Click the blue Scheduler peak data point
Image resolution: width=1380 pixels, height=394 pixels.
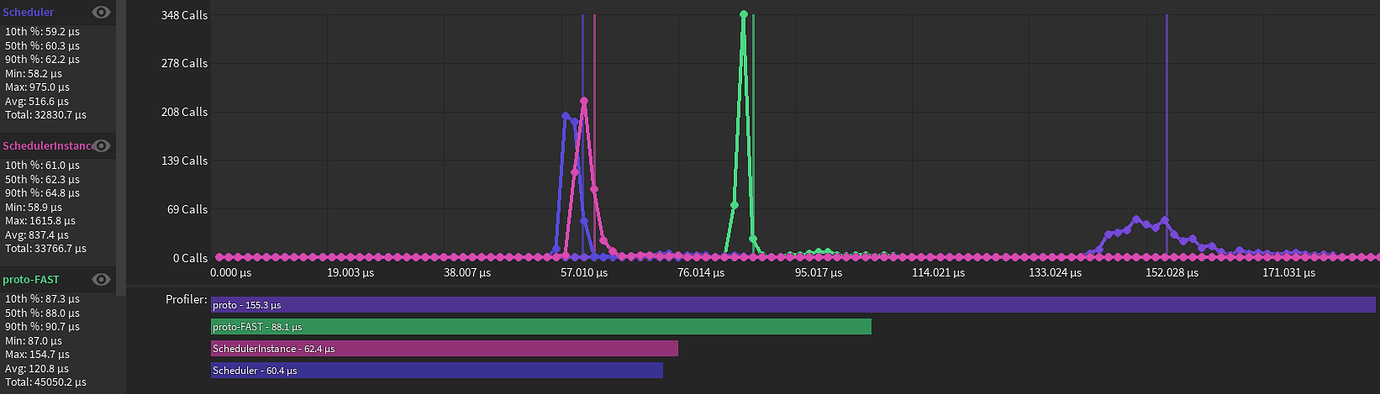(565, 116)
